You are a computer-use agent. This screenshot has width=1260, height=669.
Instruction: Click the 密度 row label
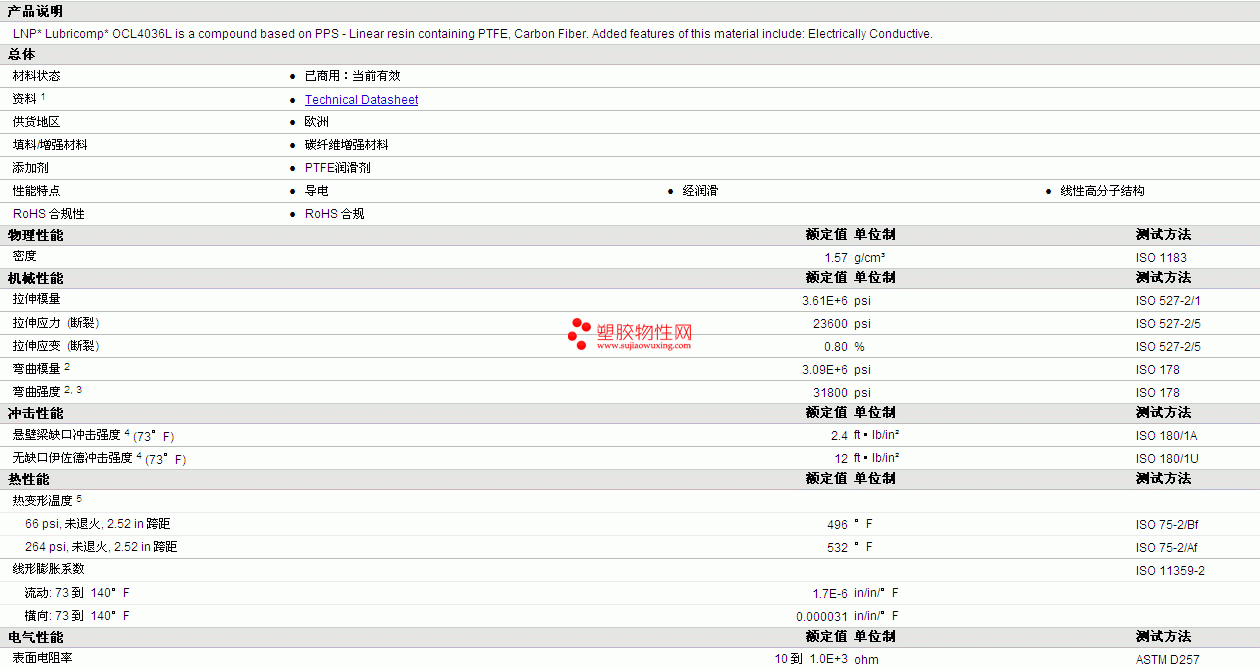pyautogui.click(x=25, y=257)
